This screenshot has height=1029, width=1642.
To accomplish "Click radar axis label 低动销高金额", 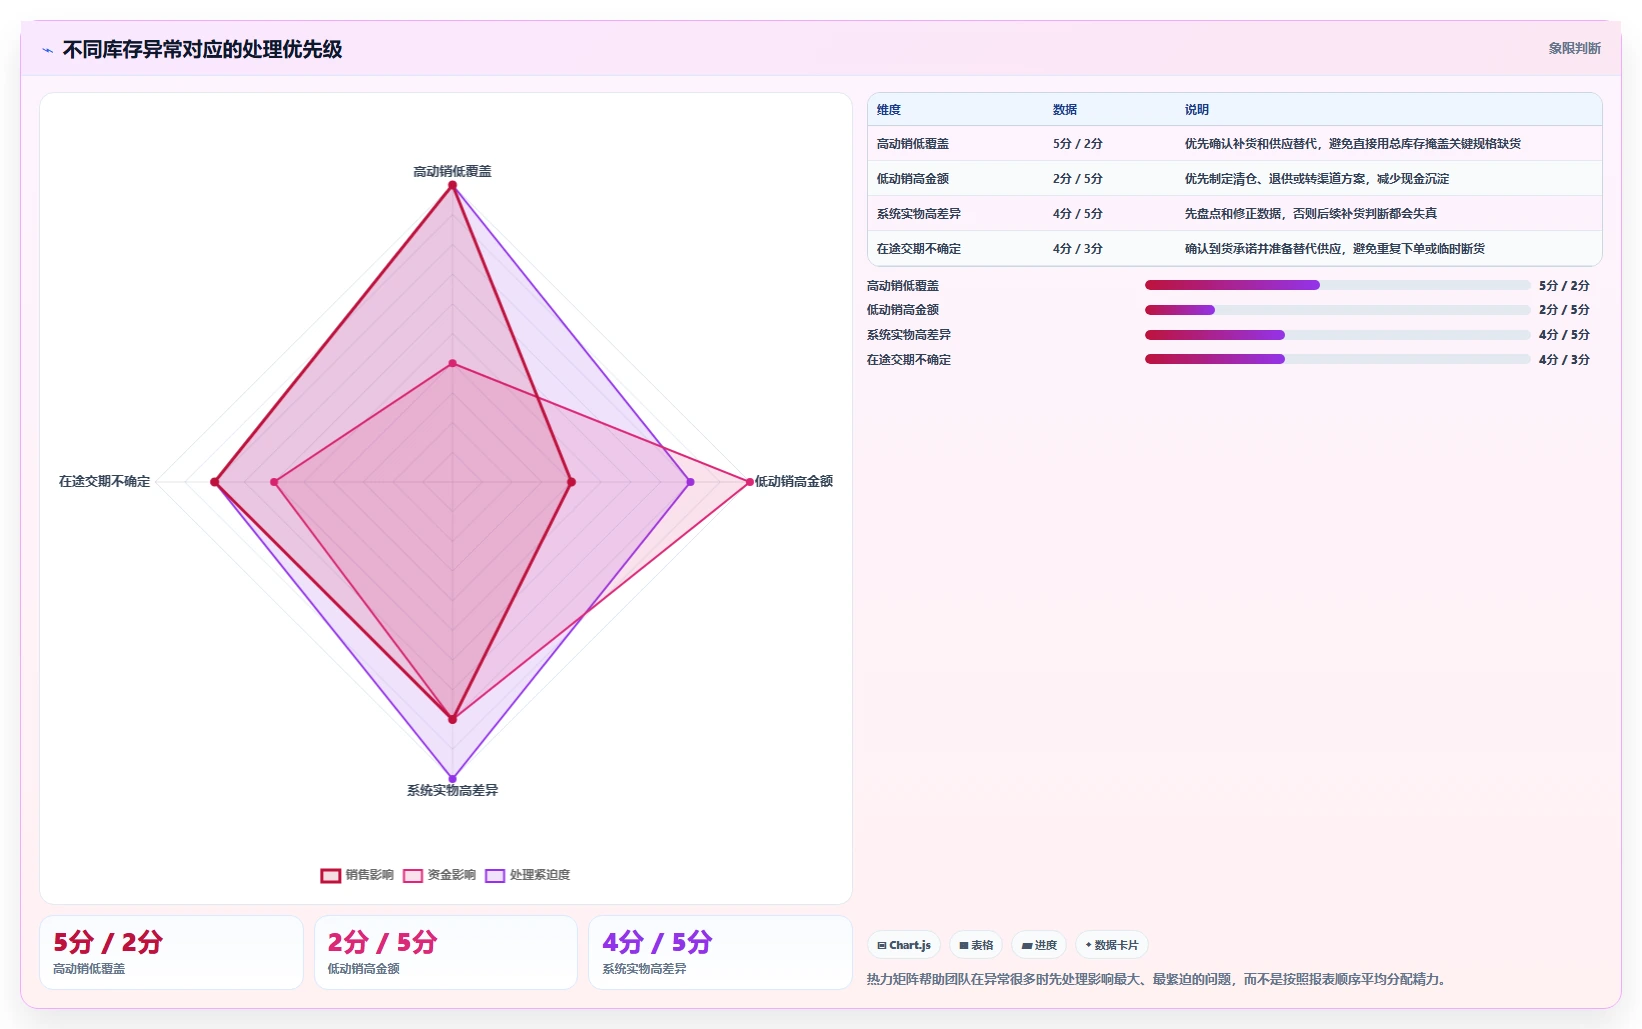I will point(794,482).
